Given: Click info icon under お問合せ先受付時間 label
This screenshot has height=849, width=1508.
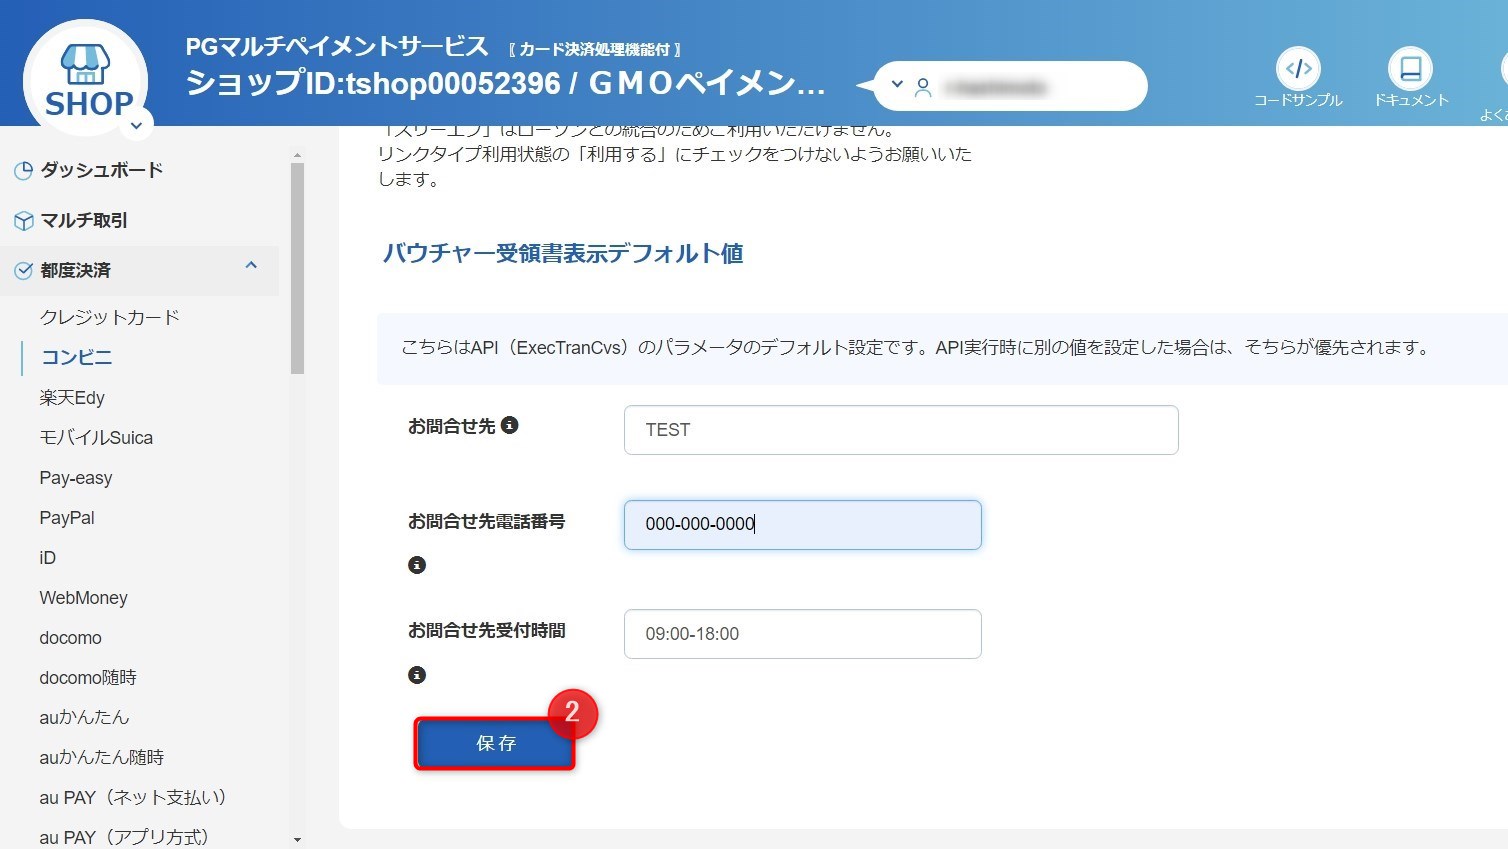Looking at the screenshot, I should coord(417,675).
